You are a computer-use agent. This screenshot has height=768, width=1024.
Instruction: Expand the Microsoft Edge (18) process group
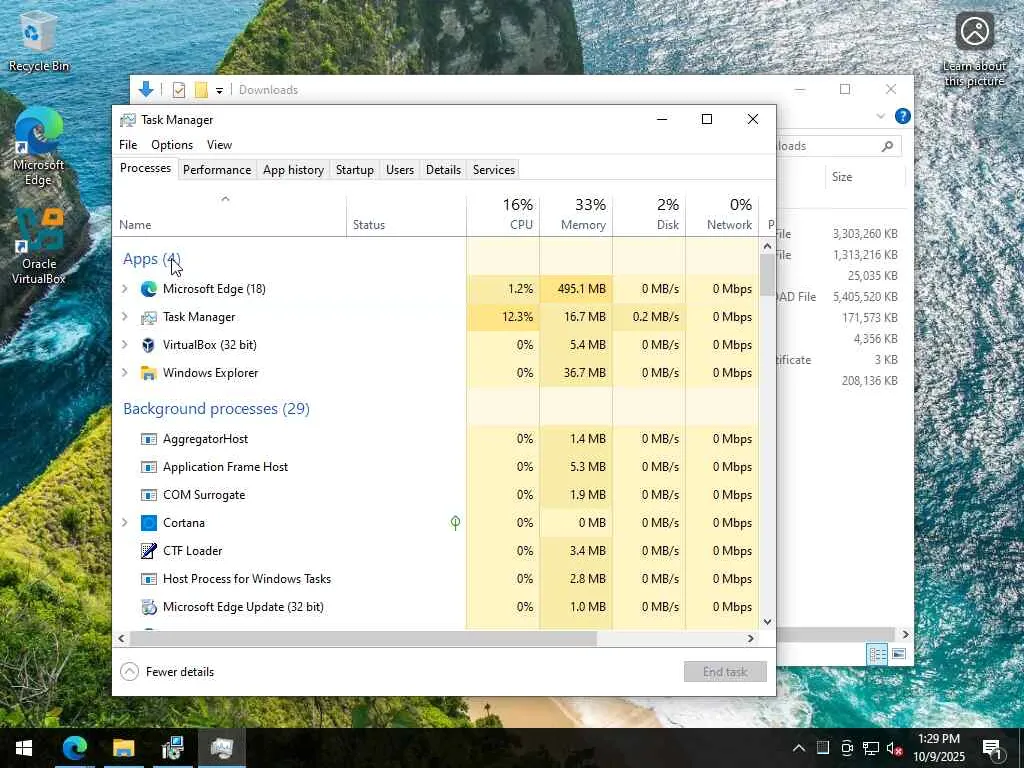click(x=125, y=288)
